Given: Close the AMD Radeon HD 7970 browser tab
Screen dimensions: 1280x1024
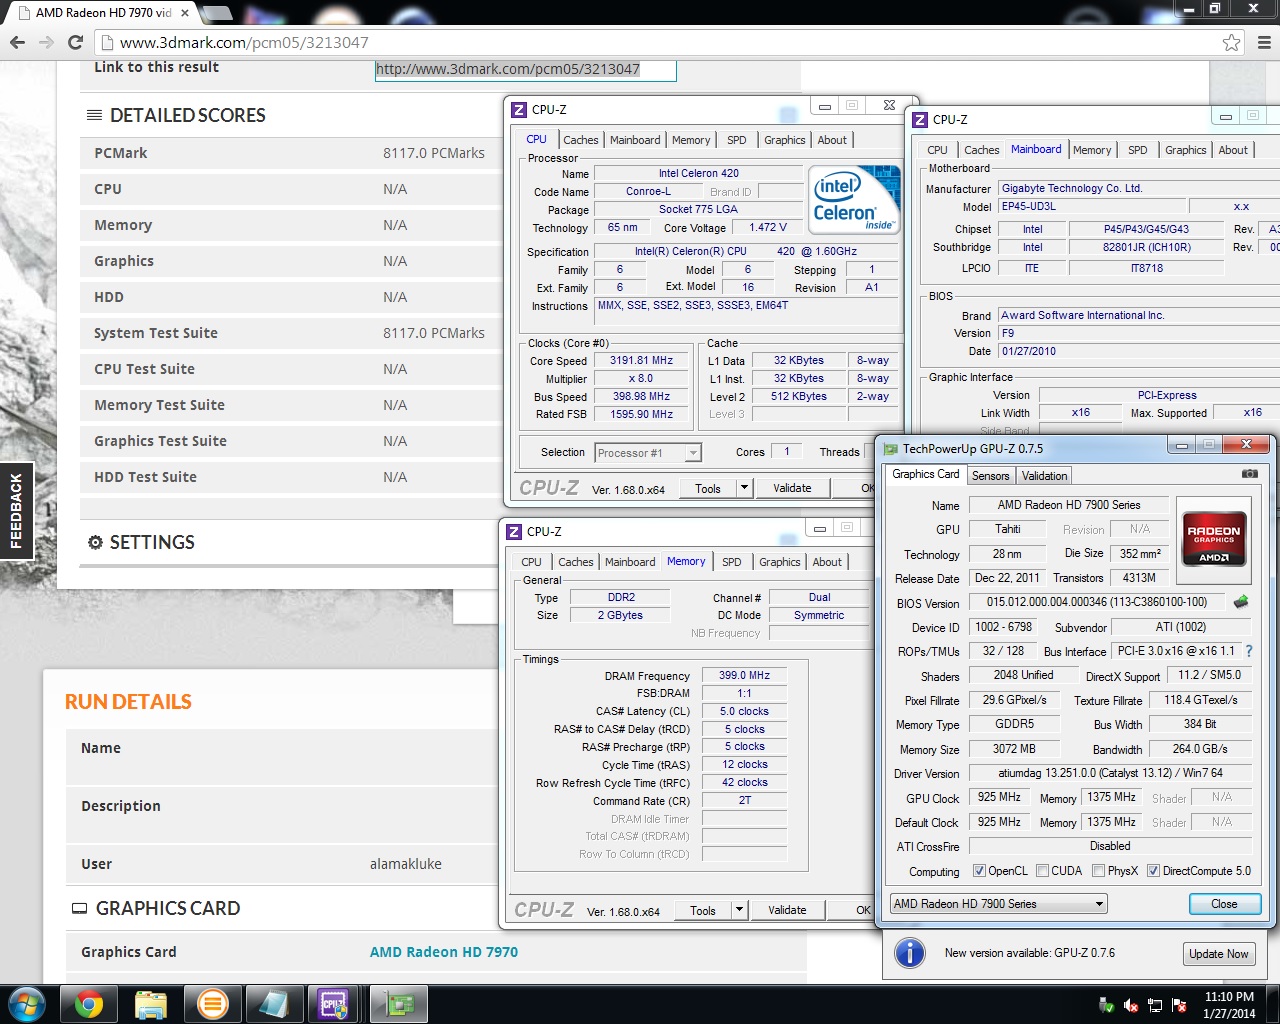Looking at the screenshot, I should tap(185, 13).
